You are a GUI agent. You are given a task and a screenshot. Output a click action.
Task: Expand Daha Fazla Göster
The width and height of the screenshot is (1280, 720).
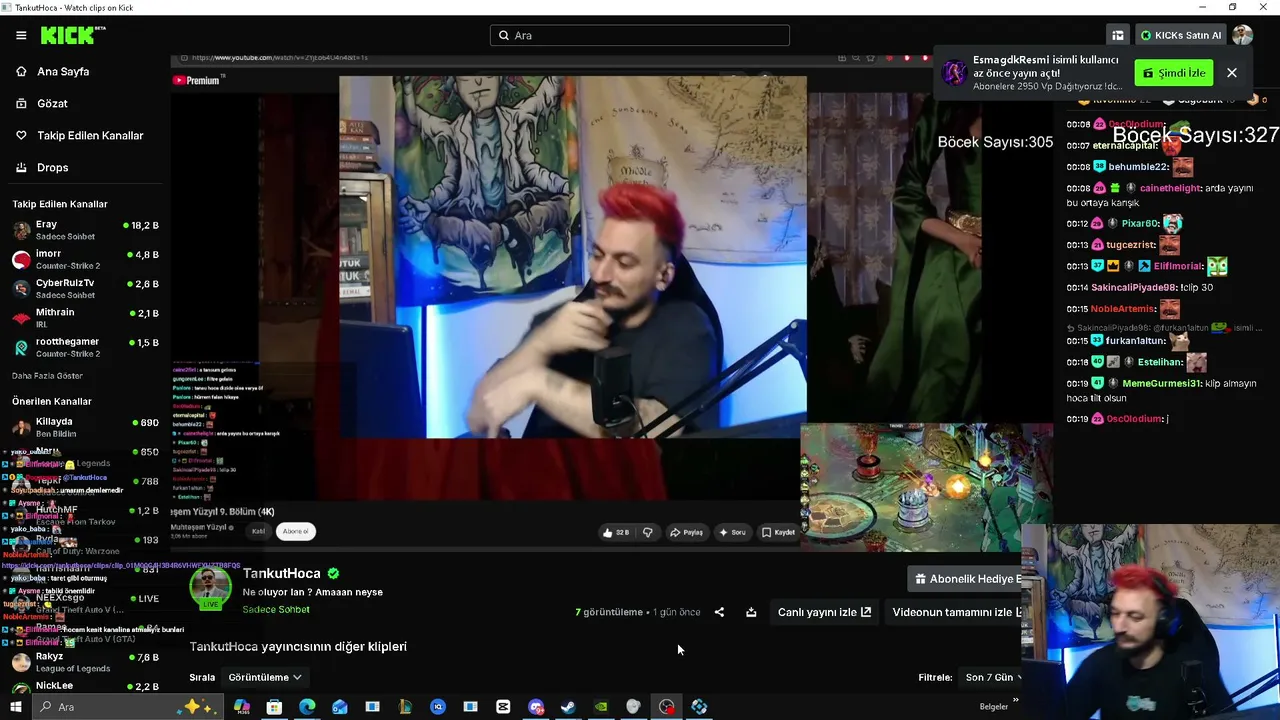[47, 376]
